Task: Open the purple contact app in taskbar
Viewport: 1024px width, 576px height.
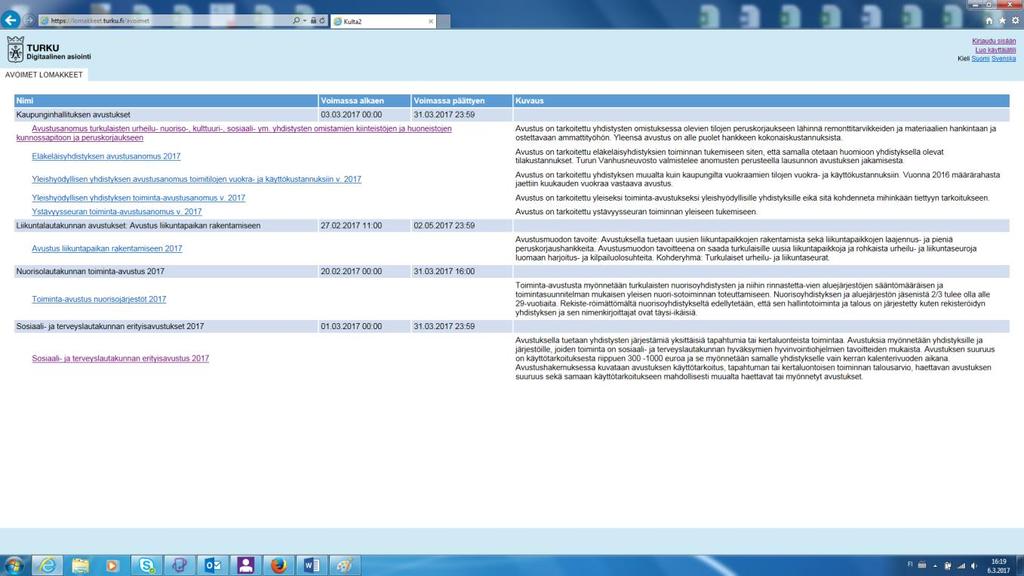Action: pyautogui.click(x=246, y=565)
